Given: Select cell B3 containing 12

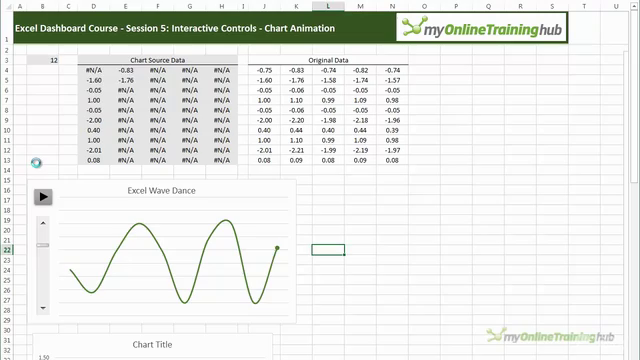Looking at the screenshot, I should (42, 60).
